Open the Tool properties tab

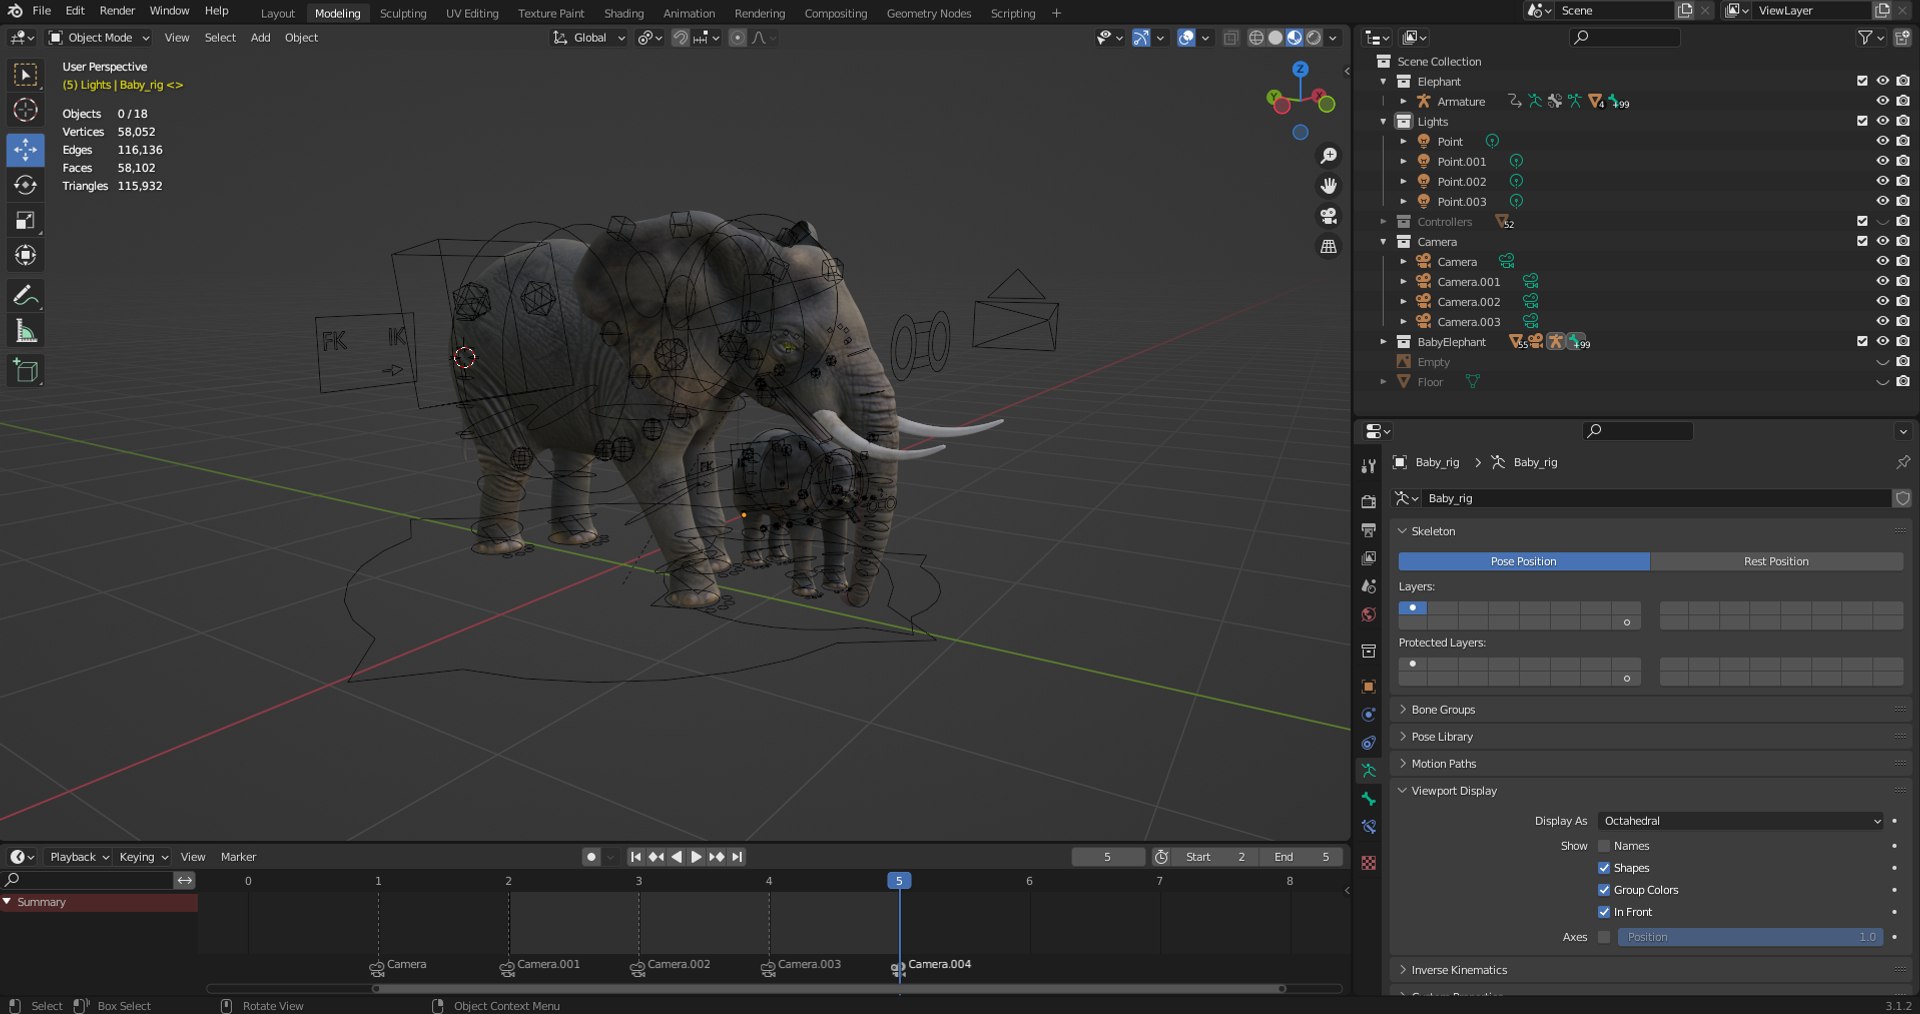1369,466
